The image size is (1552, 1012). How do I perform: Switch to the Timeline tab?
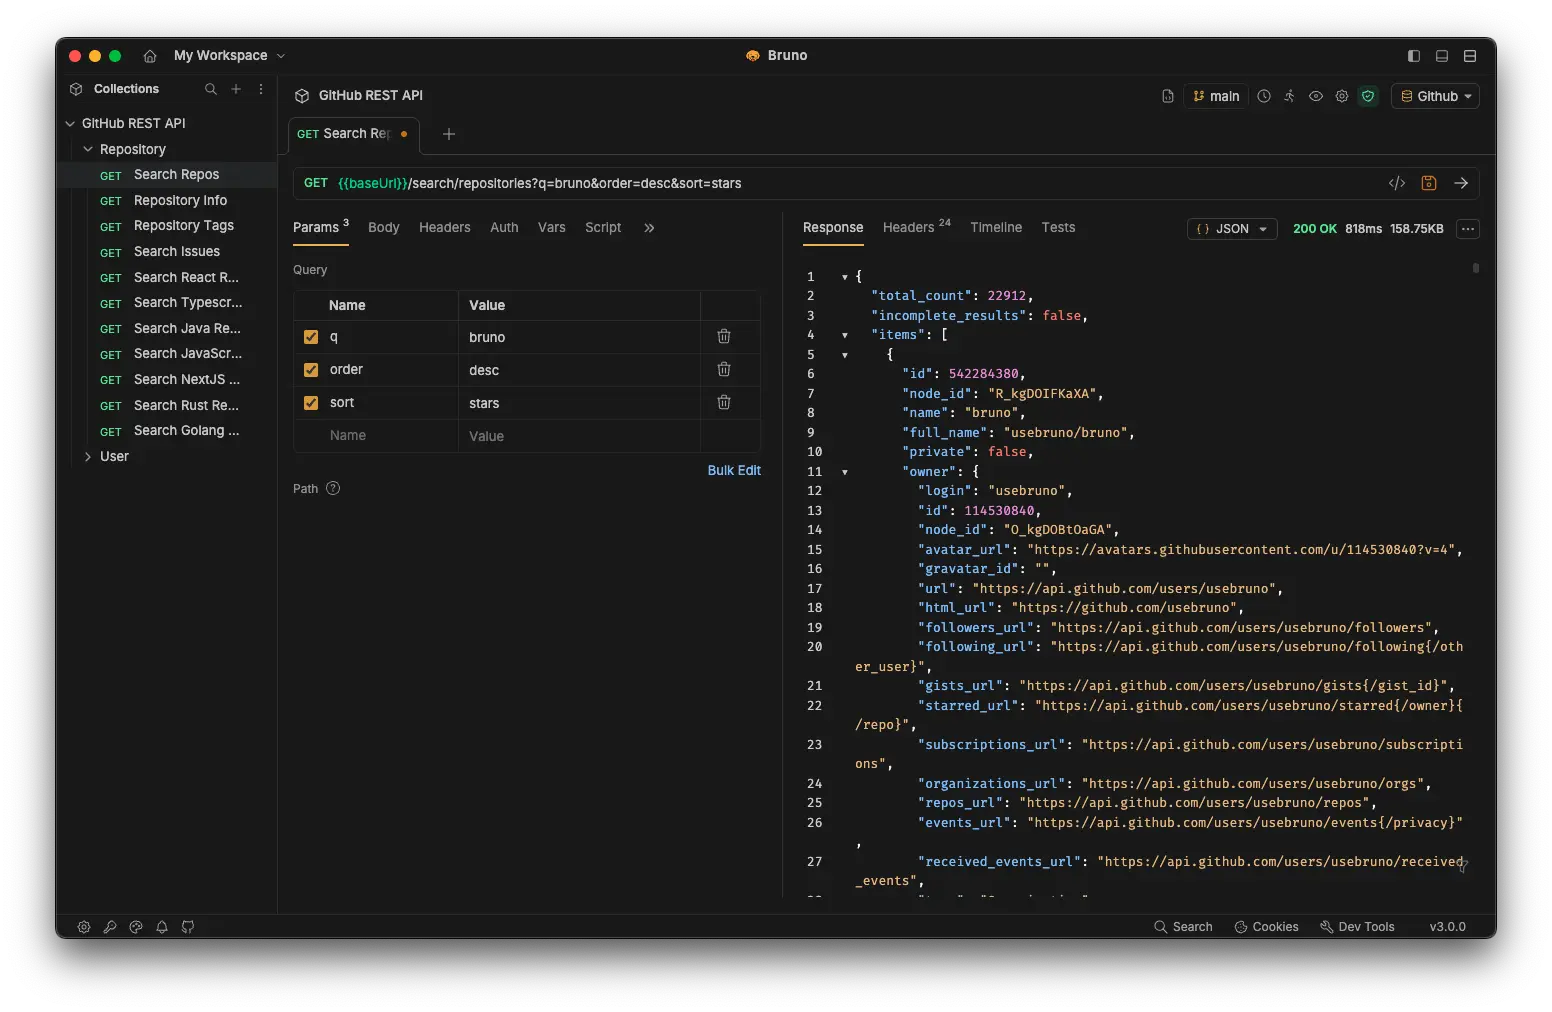pos(995,227)
